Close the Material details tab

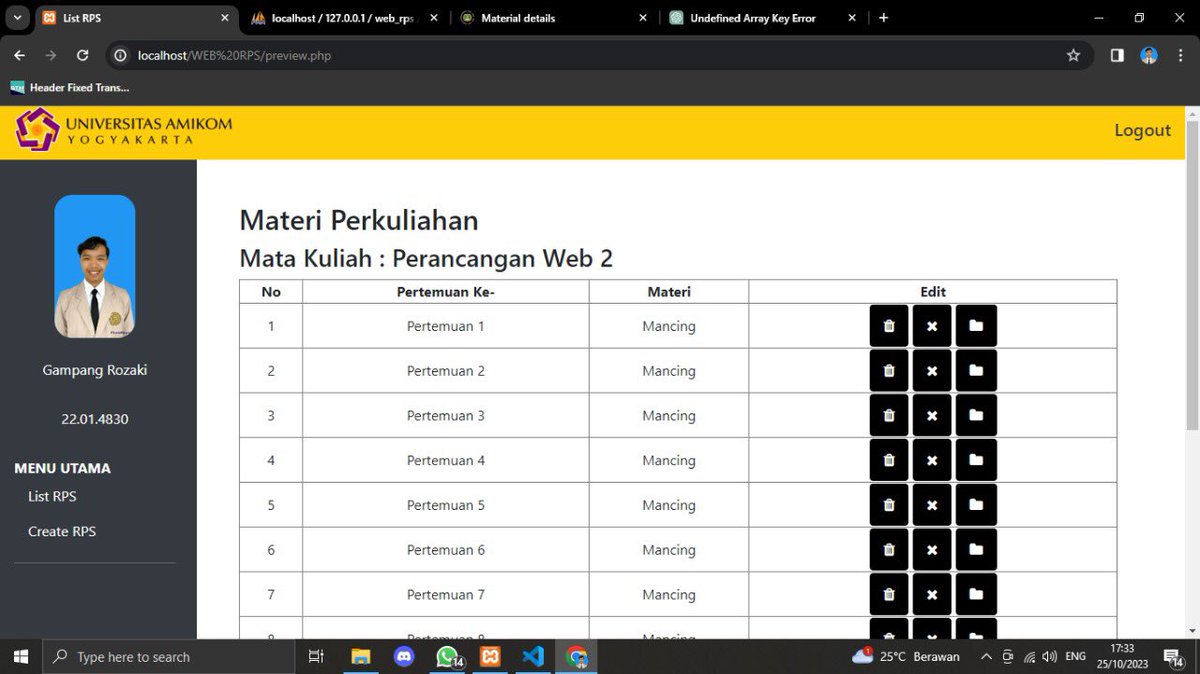click(x=642, y=18)
